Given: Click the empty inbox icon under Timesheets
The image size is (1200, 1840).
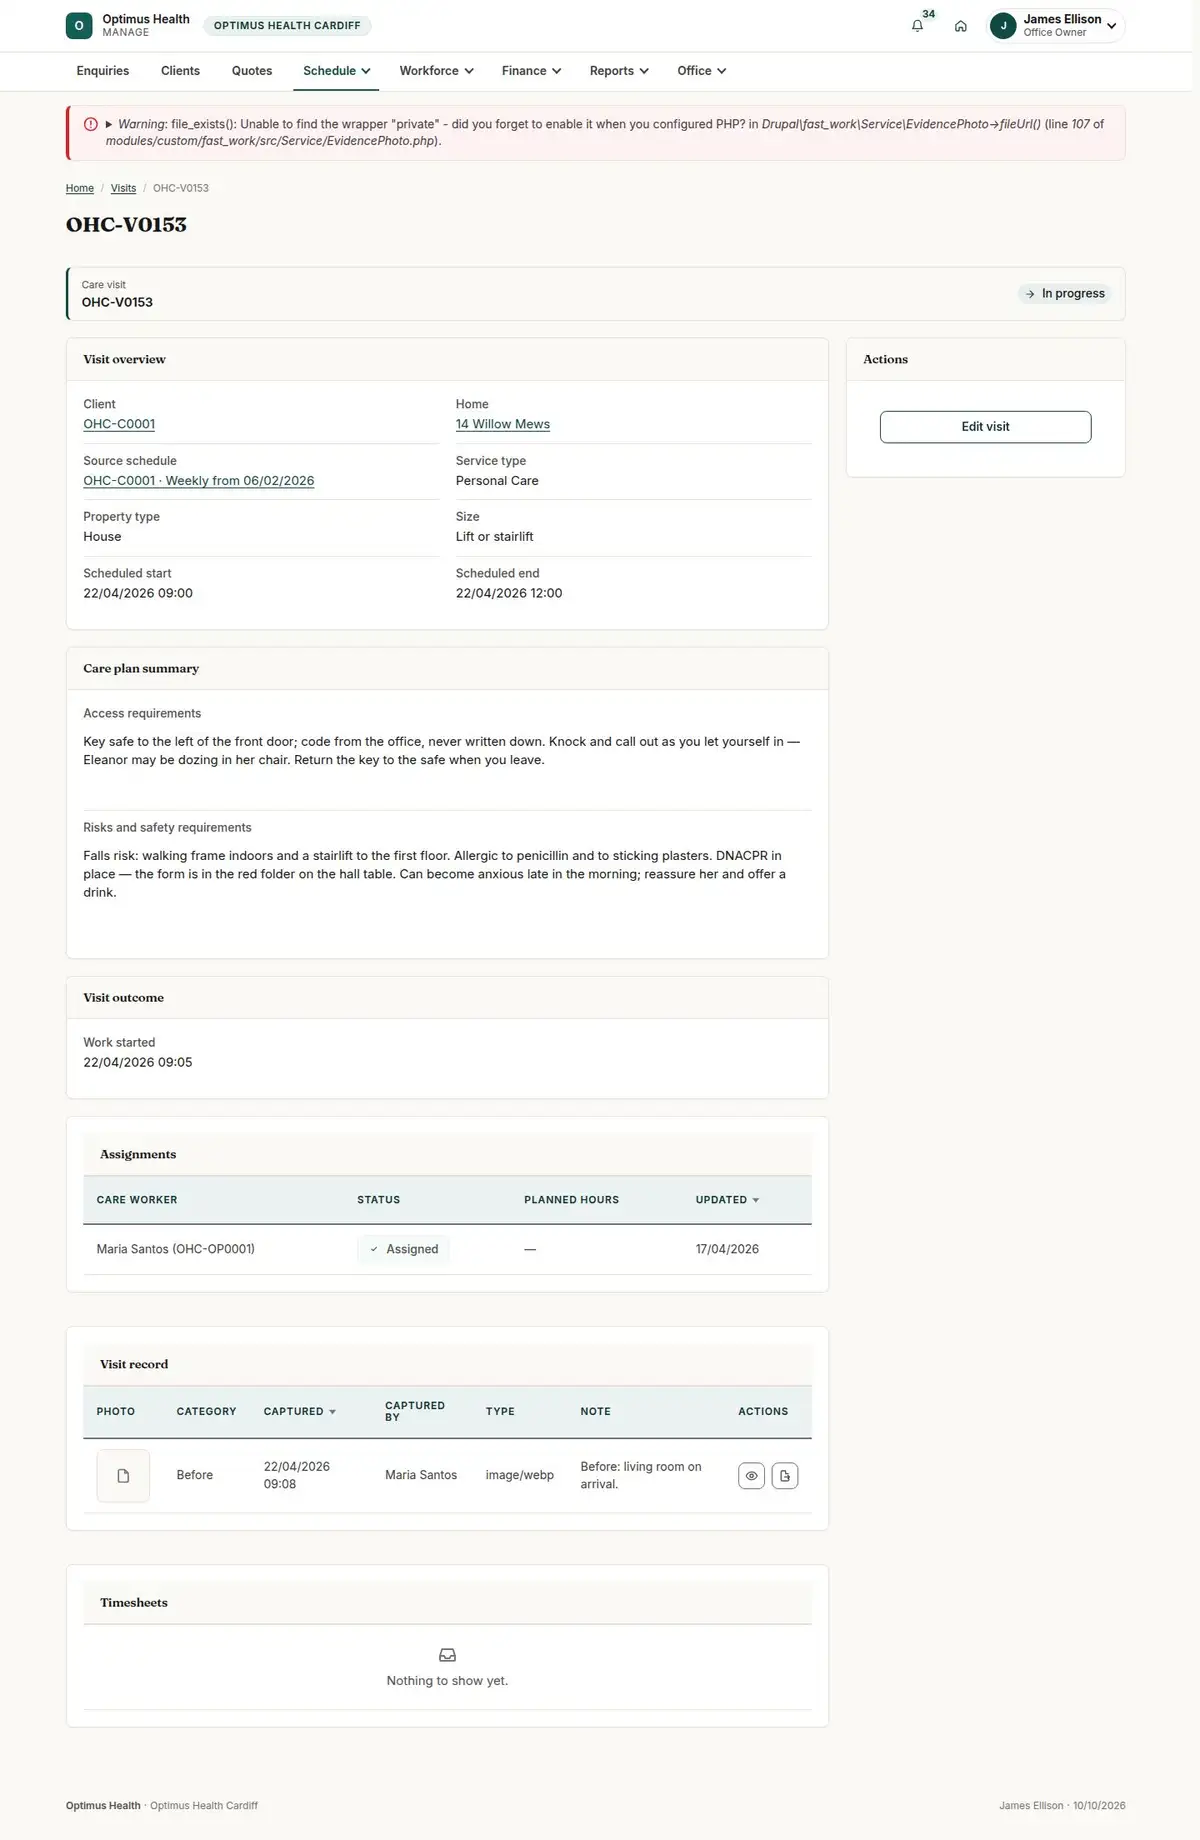Looking at the screenshot, I should click(448, 1655).
